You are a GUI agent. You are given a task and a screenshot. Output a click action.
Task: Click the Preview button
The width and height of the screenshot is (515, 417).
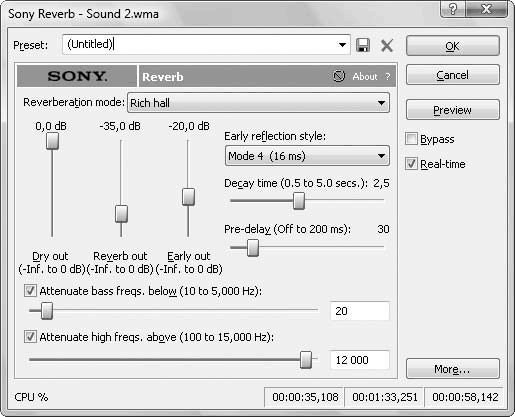453,110
